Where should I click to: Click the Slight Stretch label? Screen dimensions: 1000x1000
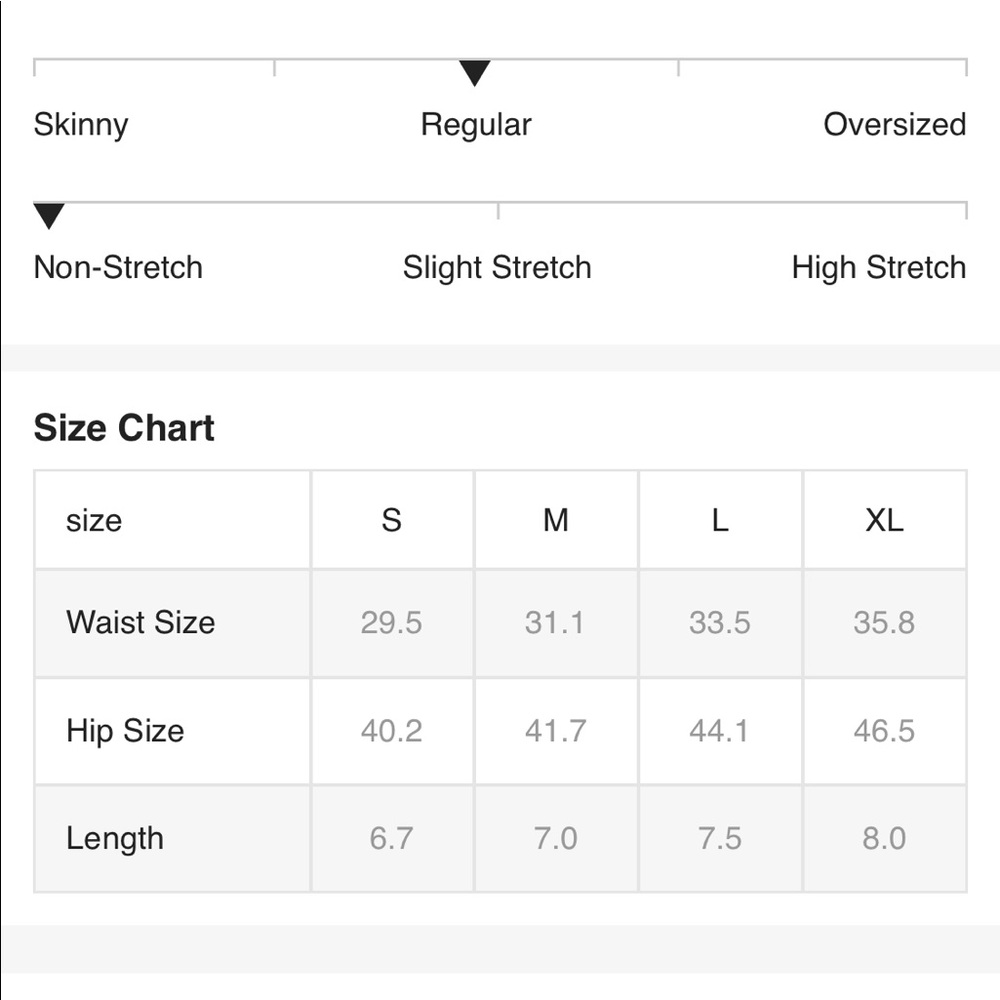[497, 268]
